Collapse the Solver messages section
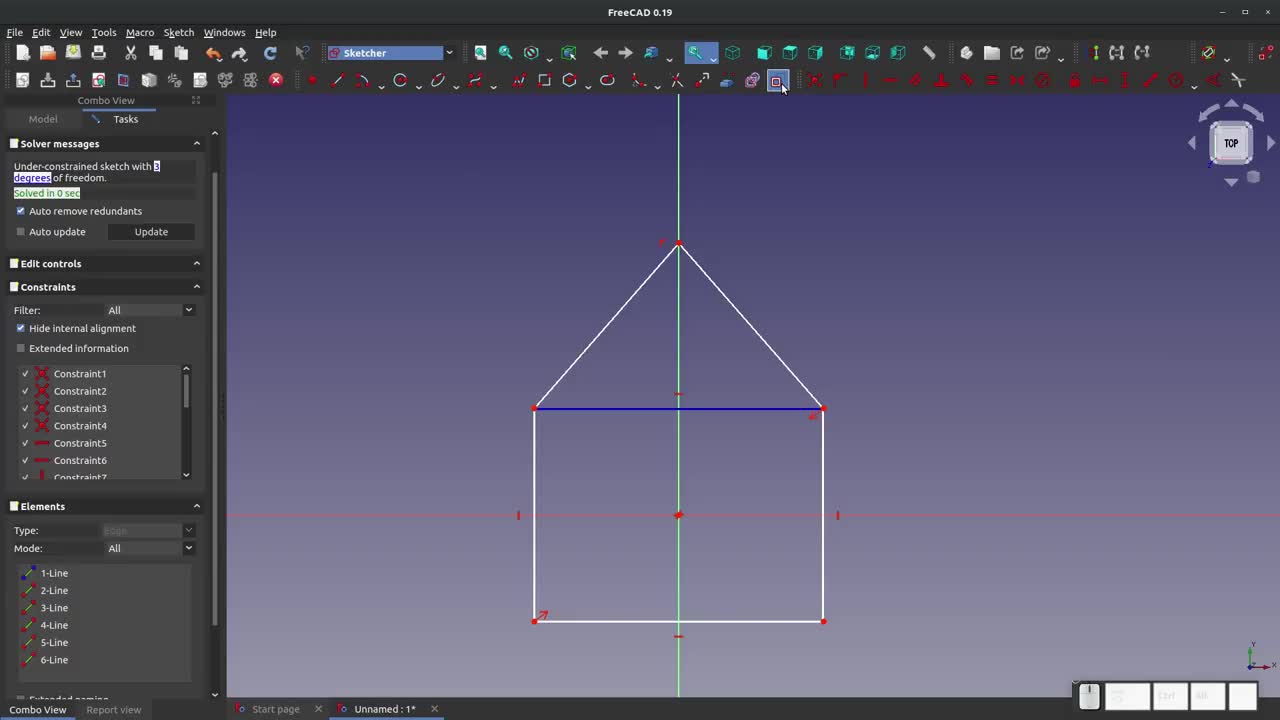1280x720 pixels. (x=196, y=144)
